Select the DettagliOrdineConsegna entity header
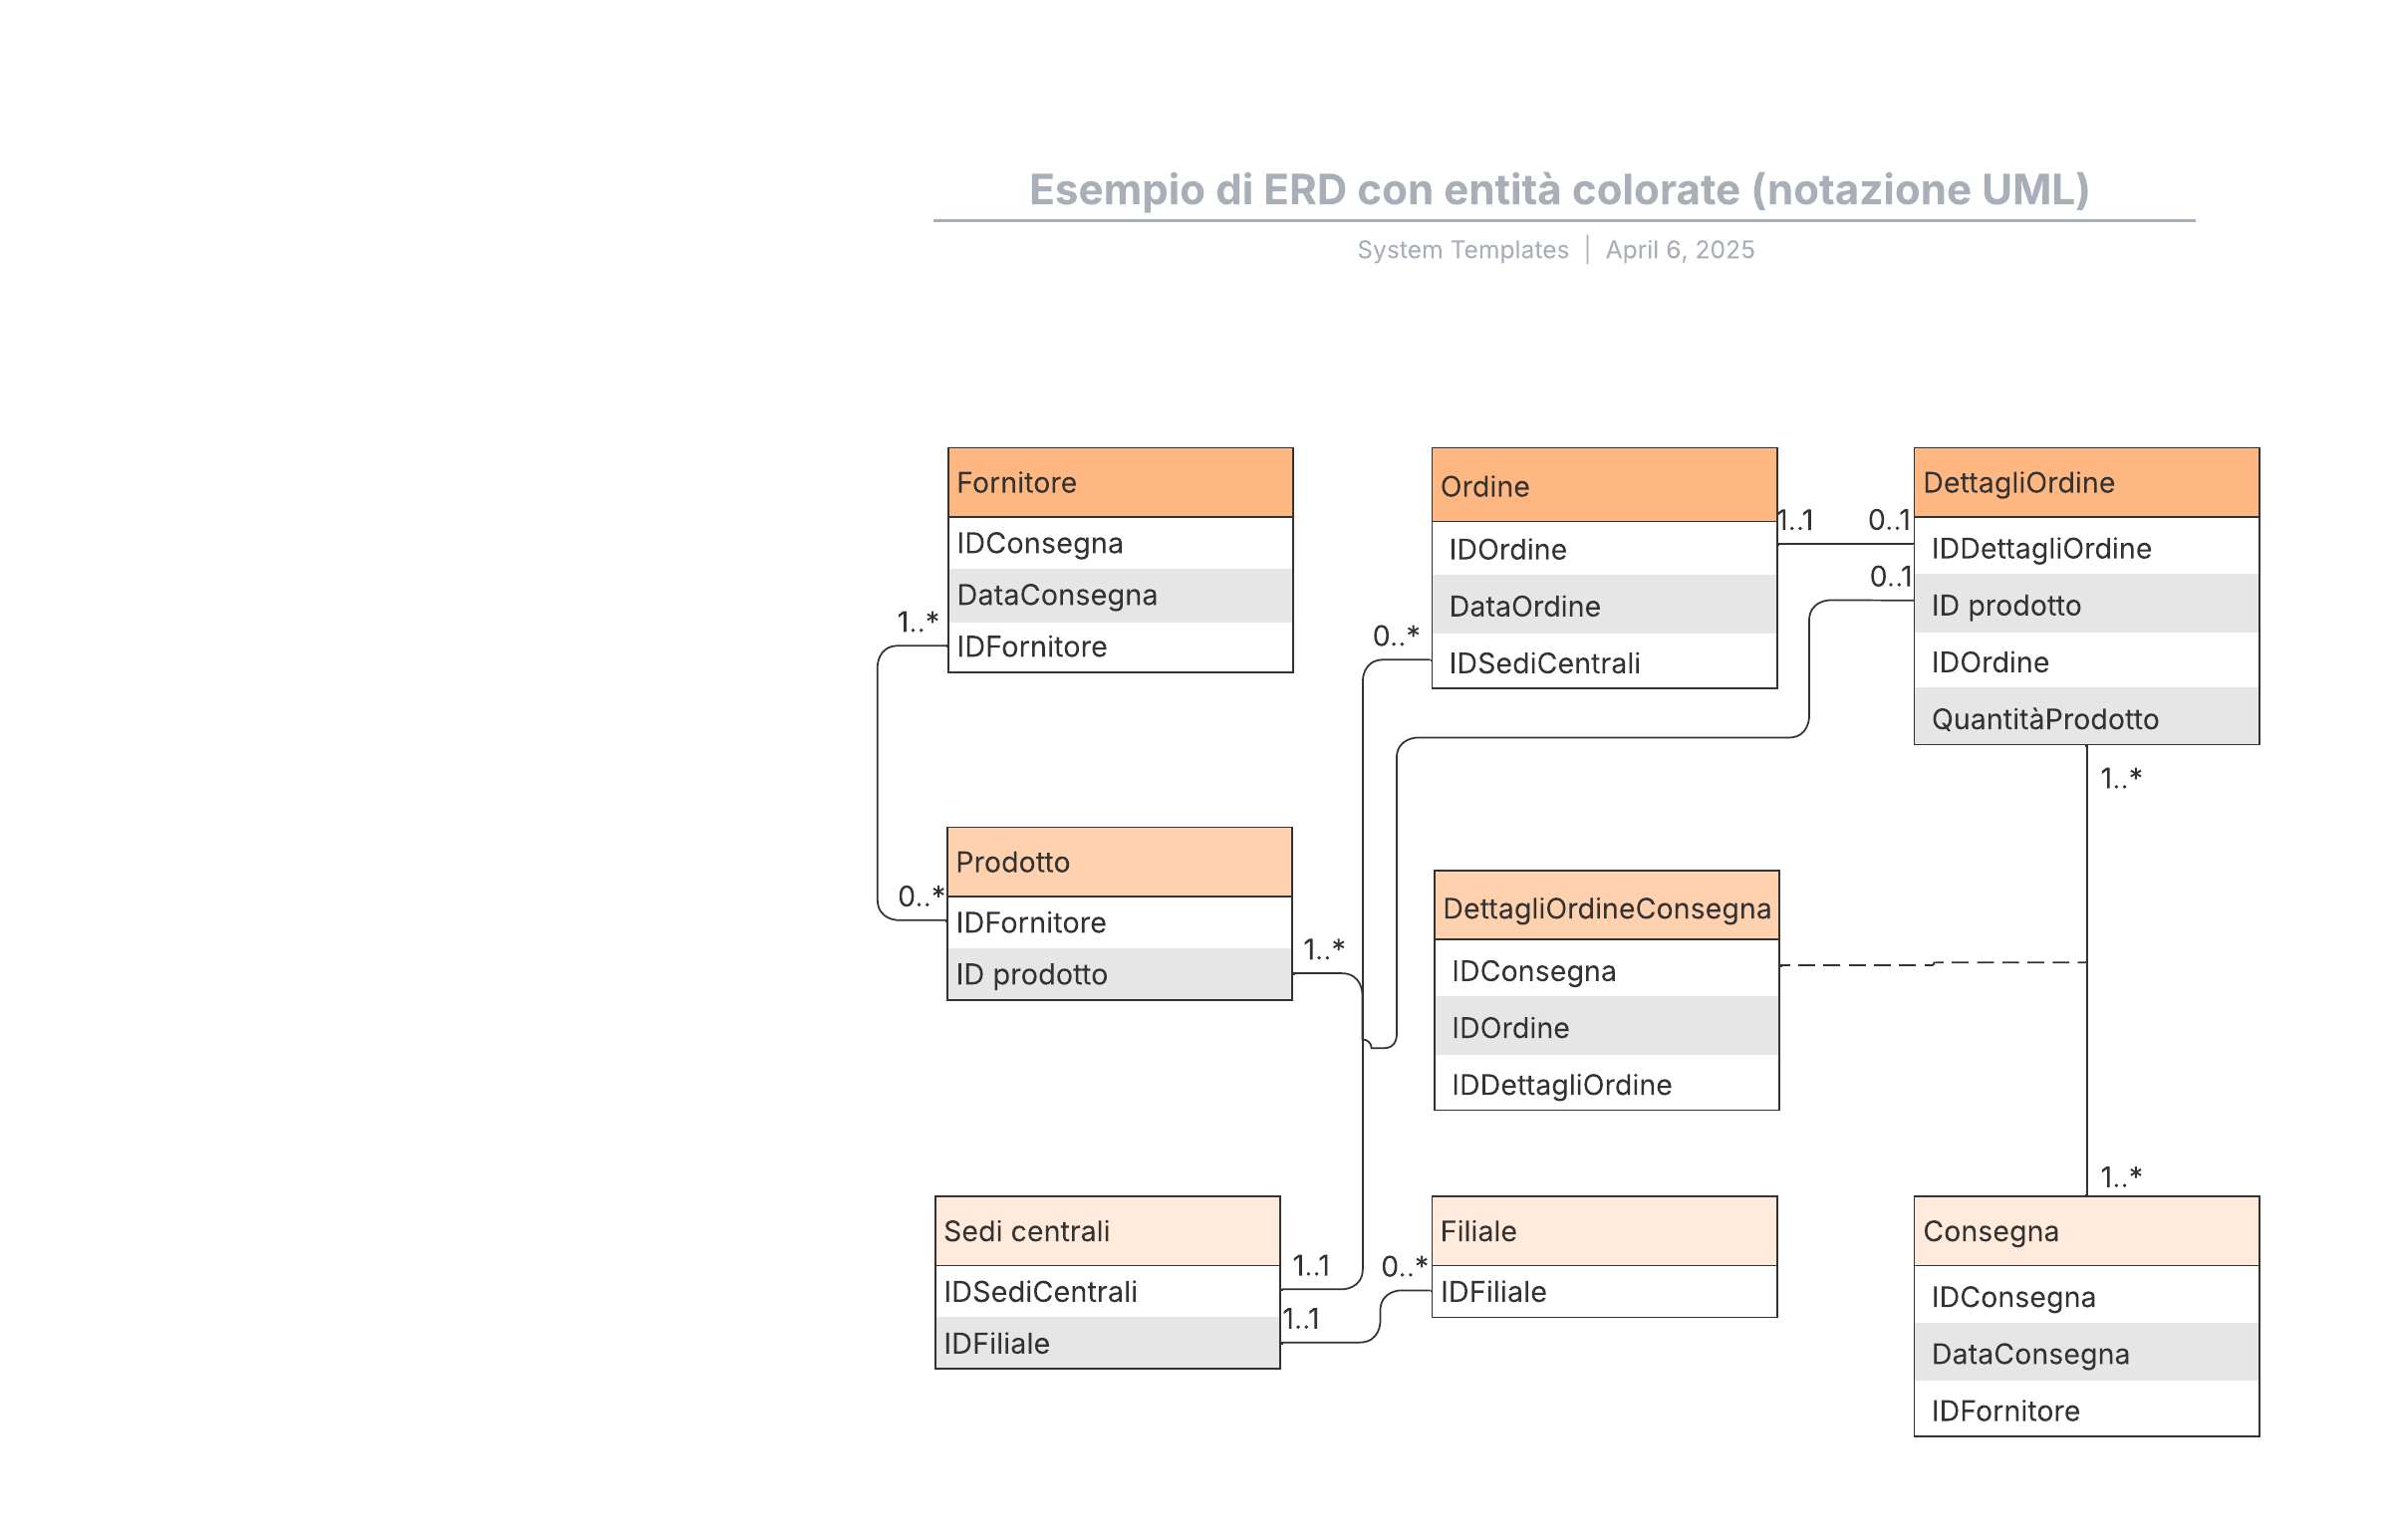This screenshot has width=2391, height=1540. 1605,907
